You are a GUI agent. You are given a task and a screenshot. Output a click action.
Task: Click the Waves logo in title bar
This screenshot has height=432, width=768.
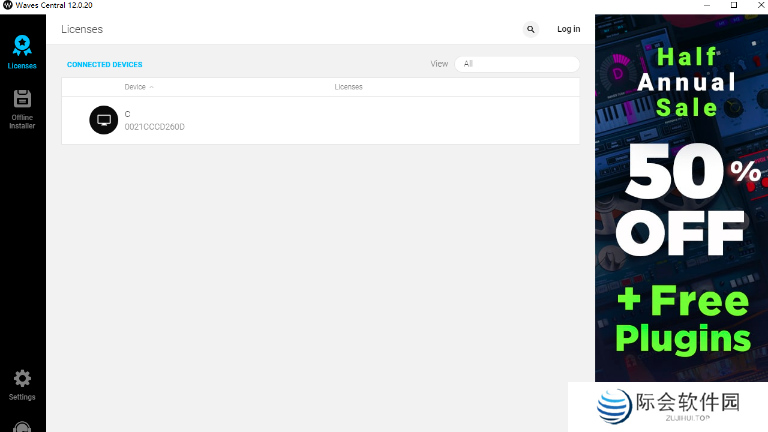(x=8, y=6)
